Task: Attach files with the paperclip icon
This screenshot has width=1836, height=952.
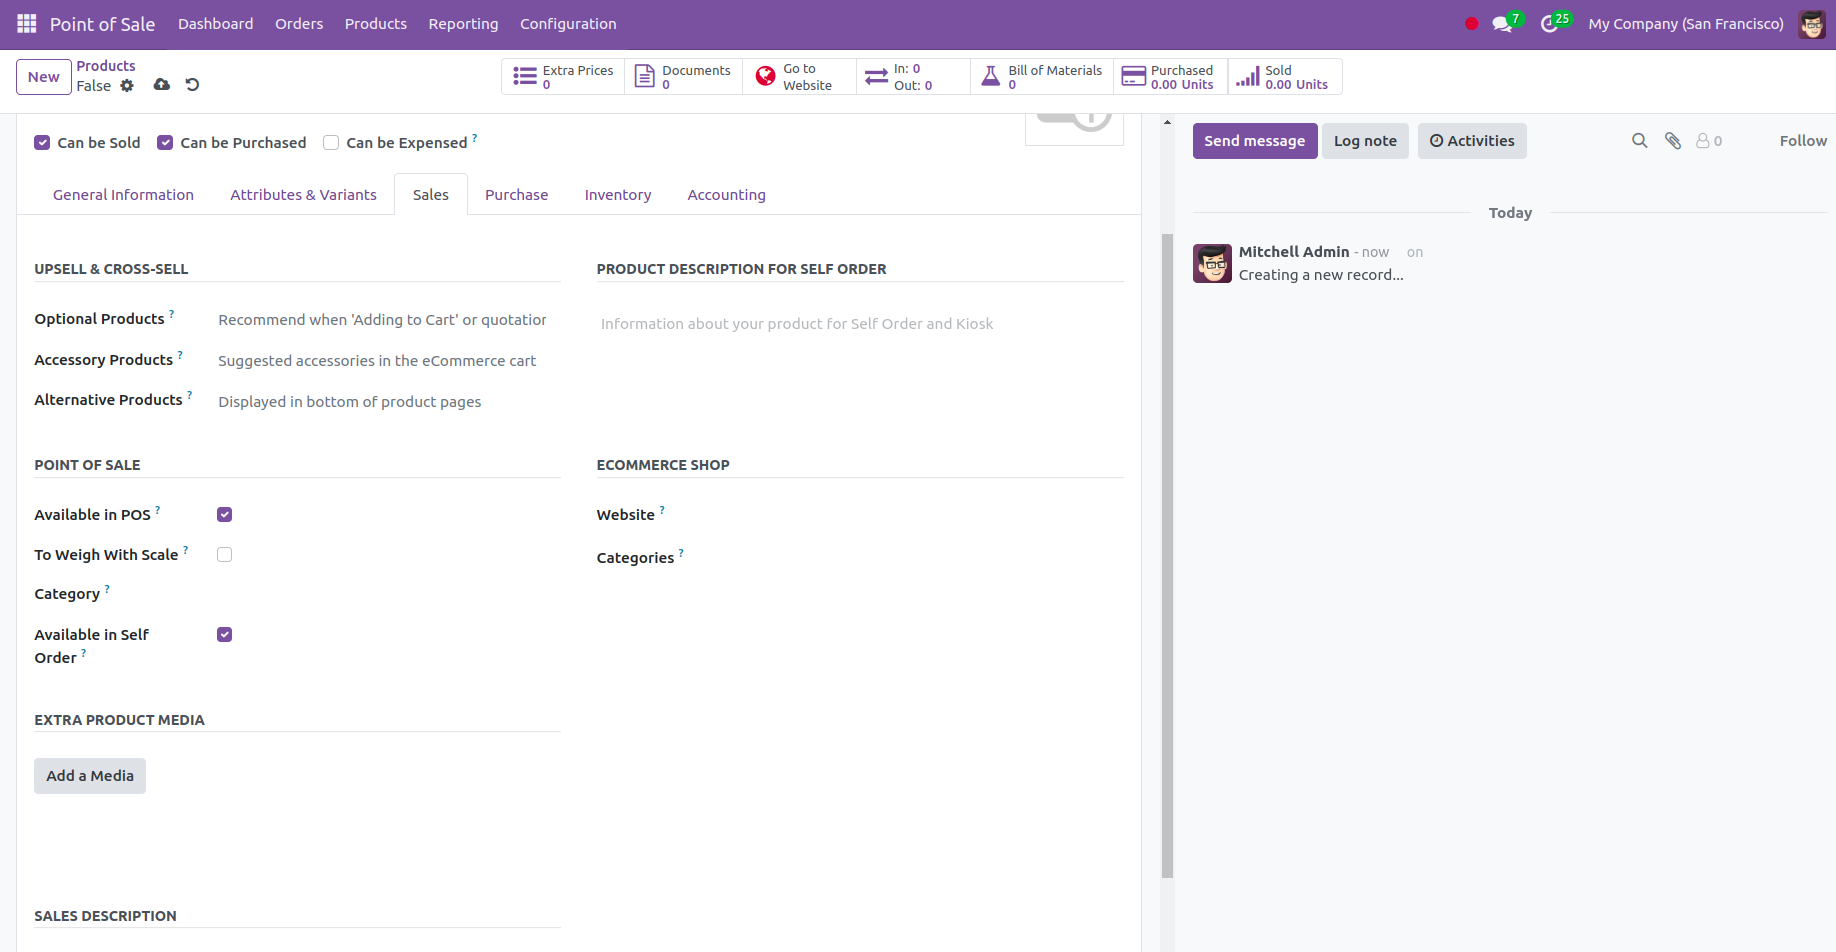Action: (x=1672, y=141)
